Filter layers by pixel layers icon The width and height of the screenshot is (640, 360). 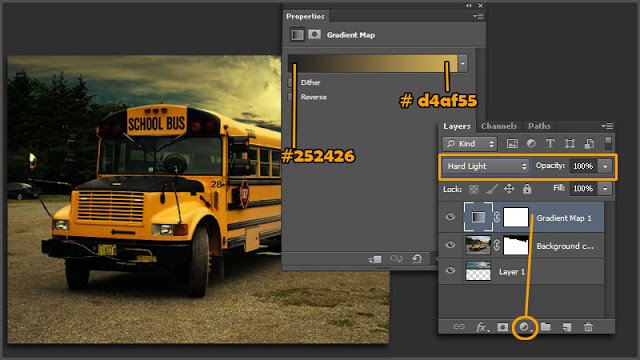click(x=512, y=144)
